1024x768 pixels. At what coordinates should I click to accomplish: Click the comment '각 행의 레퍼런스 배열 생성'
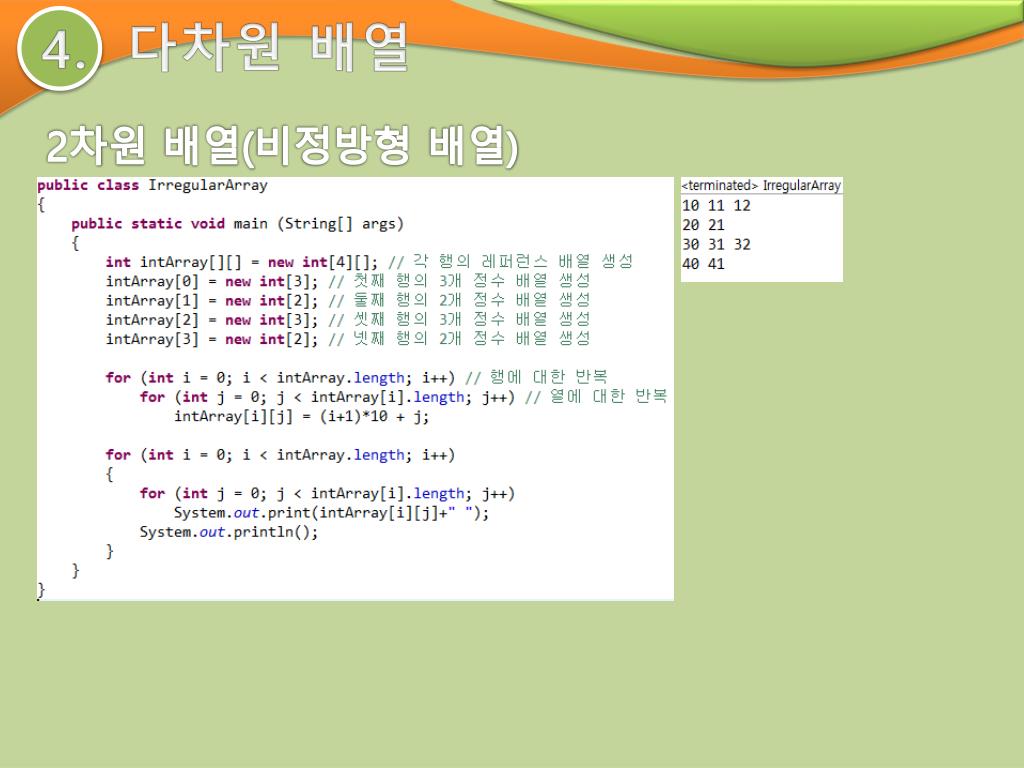pos(522,262)
